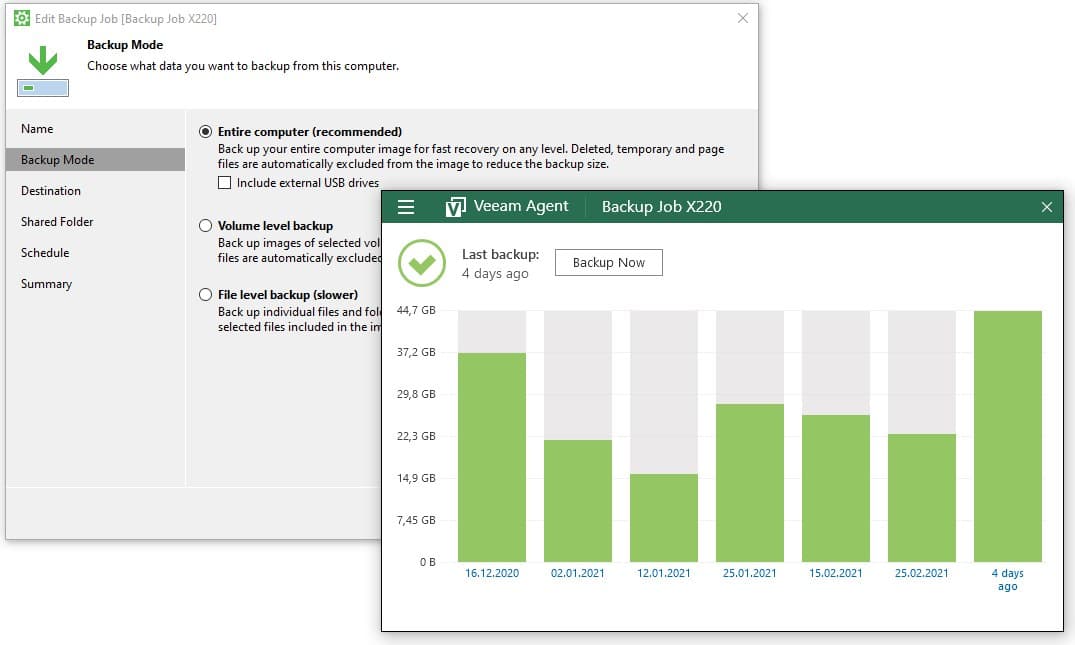Click the Veeam Agent logo icon

[x=455, y=207]
